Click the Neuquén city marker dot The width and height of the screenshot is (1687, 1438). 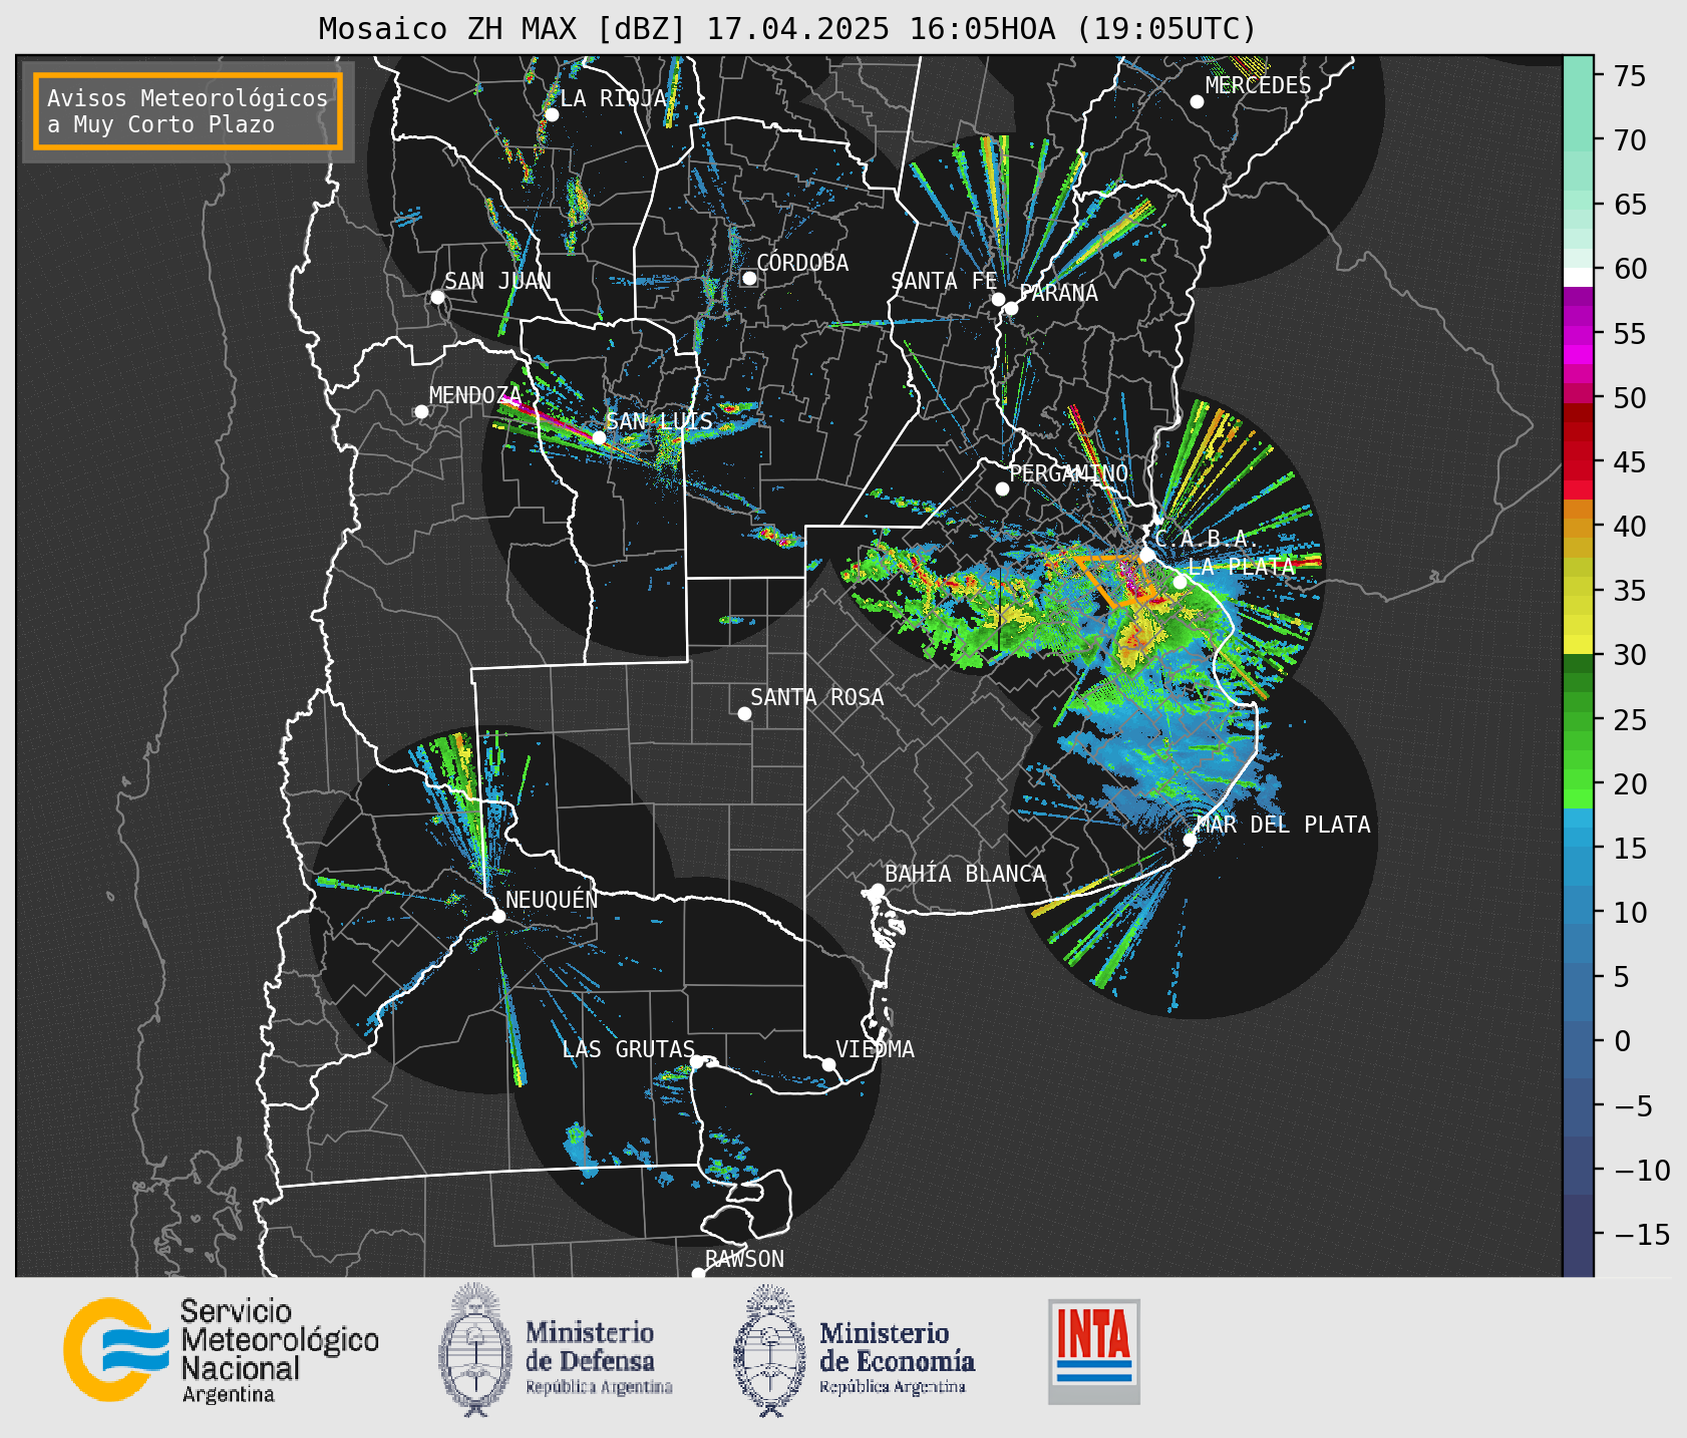tap(498, 916)
